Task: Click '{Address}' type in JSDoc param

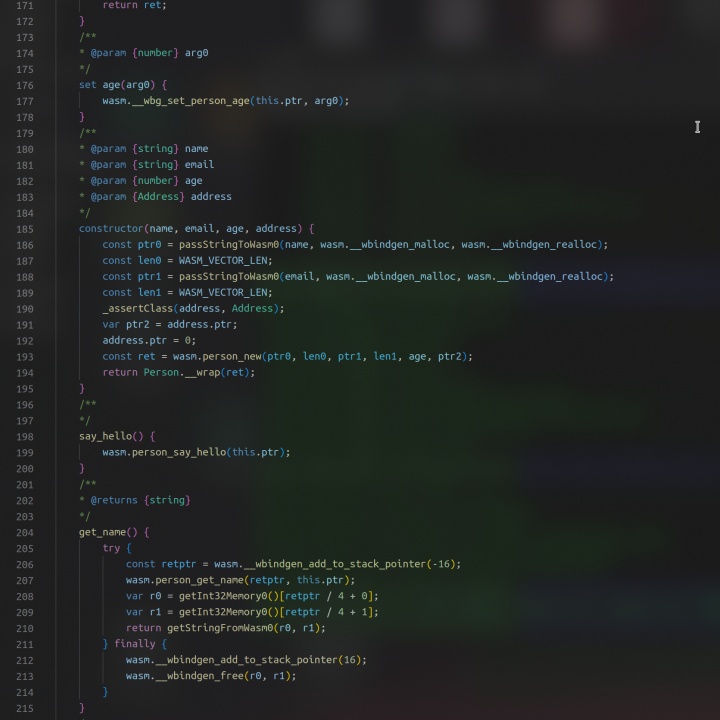Action: point(158,197)
